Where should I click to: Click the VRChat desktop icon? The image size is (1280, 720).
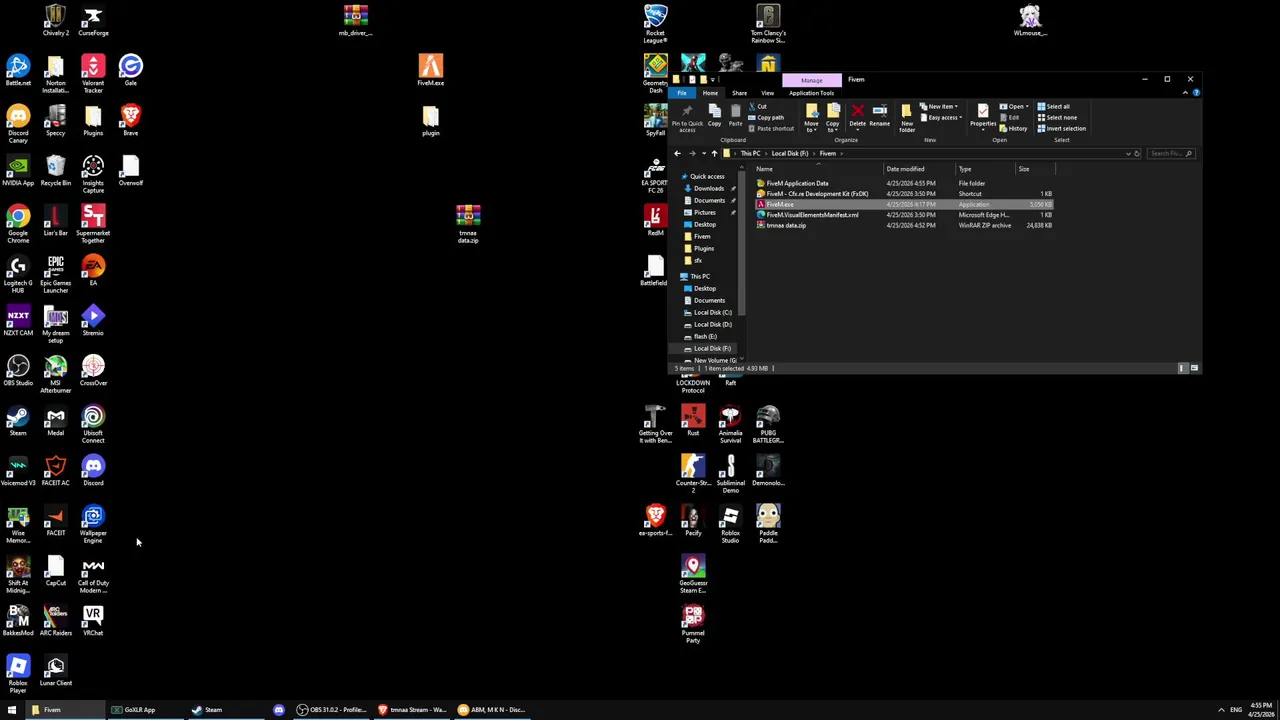point(93,621)
